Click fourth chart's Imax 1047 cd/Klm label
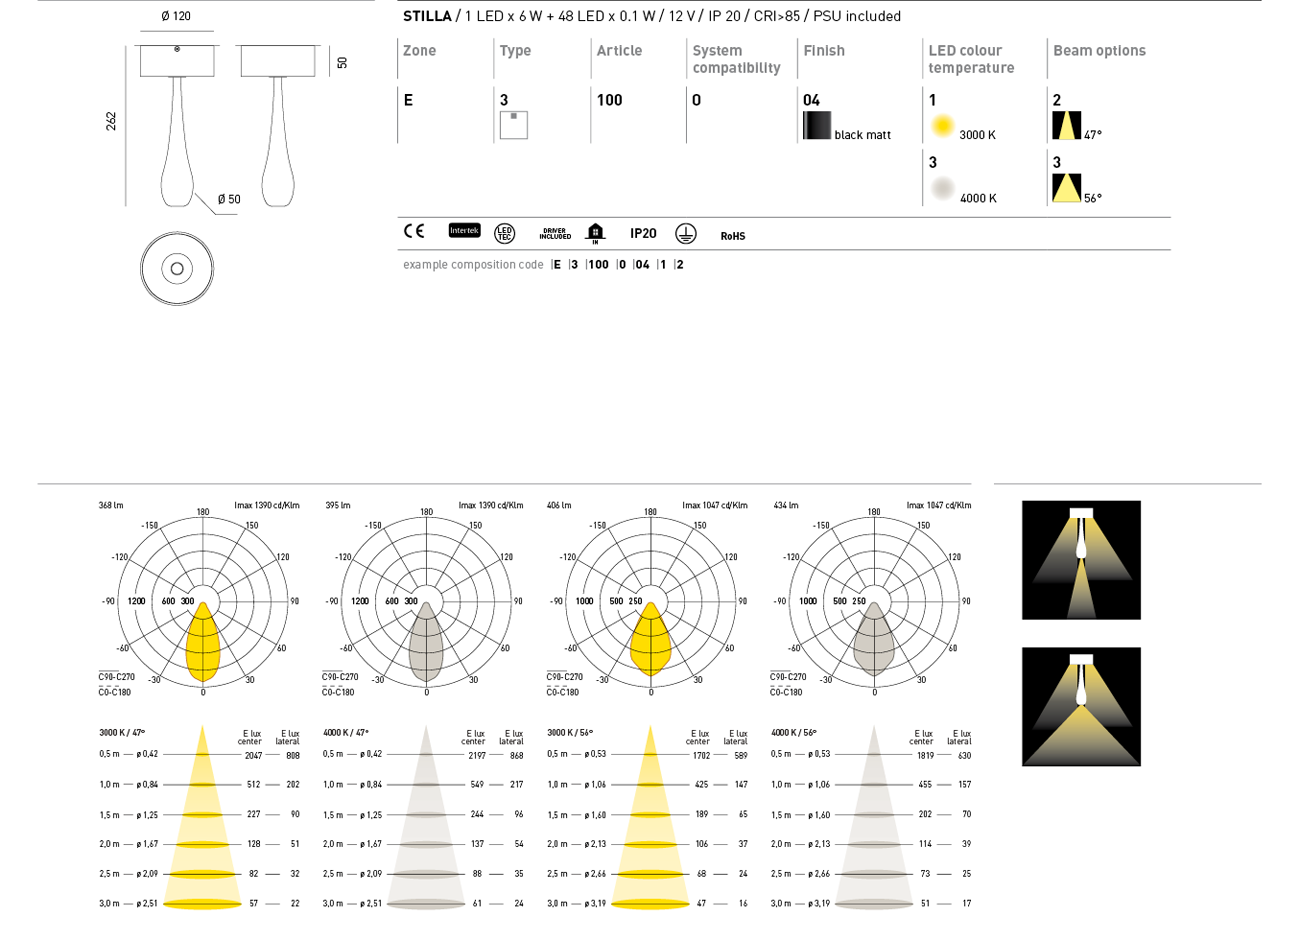Image resolution: width=1300 pixels, height=940 pixels. [x=939, y=506]
